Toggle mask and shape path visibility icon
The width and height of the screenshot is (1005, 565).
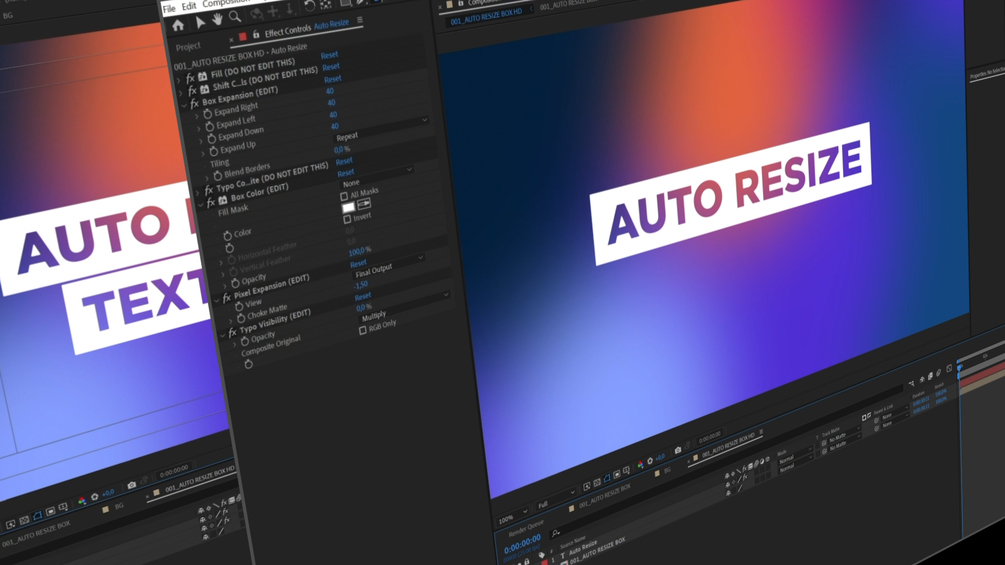(x=606, y=478)
